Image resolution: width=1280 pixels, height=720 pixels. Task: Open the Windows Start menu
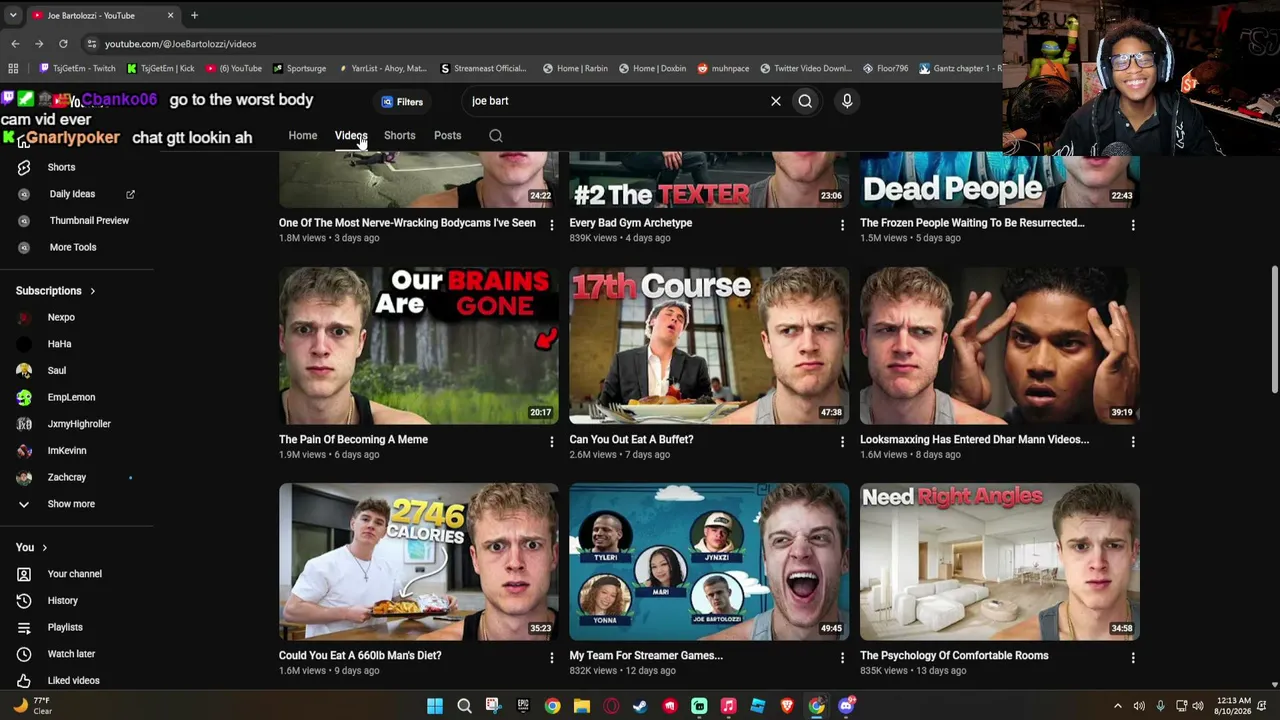point(435,706)
